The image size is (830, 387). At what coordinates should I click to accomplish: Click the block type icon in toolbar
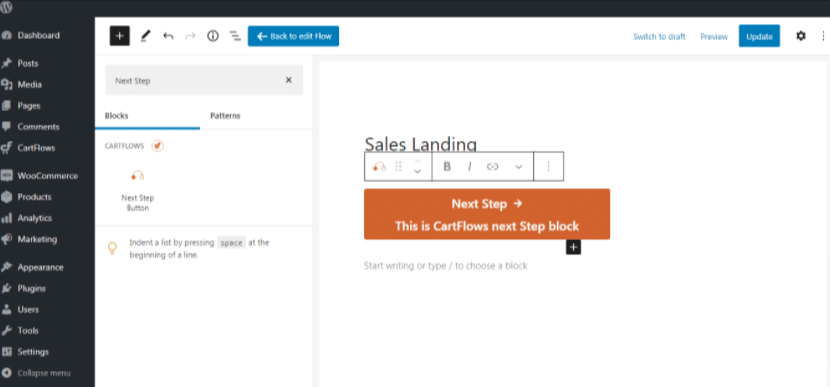[379, 167]
